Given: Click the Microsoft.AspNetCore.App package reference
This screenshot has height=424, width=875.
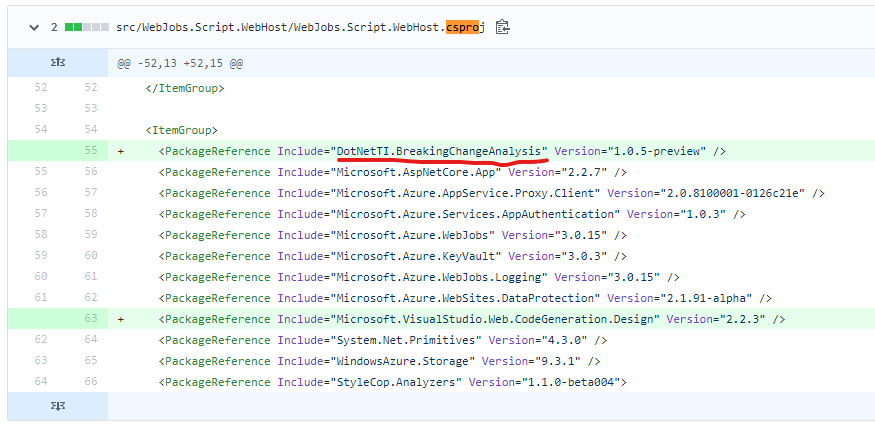Looking at the screenshot, I should pyautogui.click(x=416, y=172).
